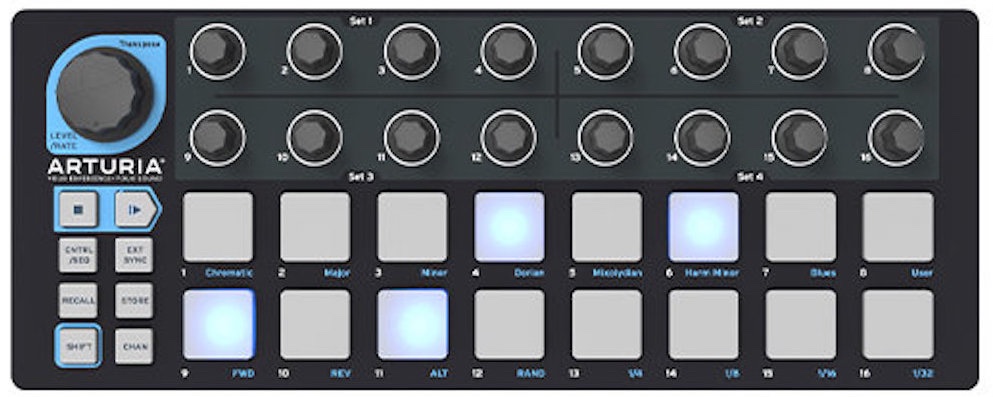Click encoder knob 16
This screenshot has height=397, width=993.
tap(896, 137)
